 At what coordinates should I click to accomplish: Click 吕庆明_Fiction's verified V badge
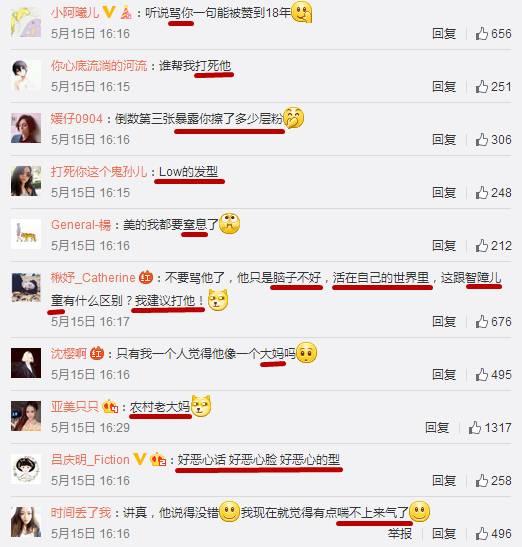click(140, 459)
